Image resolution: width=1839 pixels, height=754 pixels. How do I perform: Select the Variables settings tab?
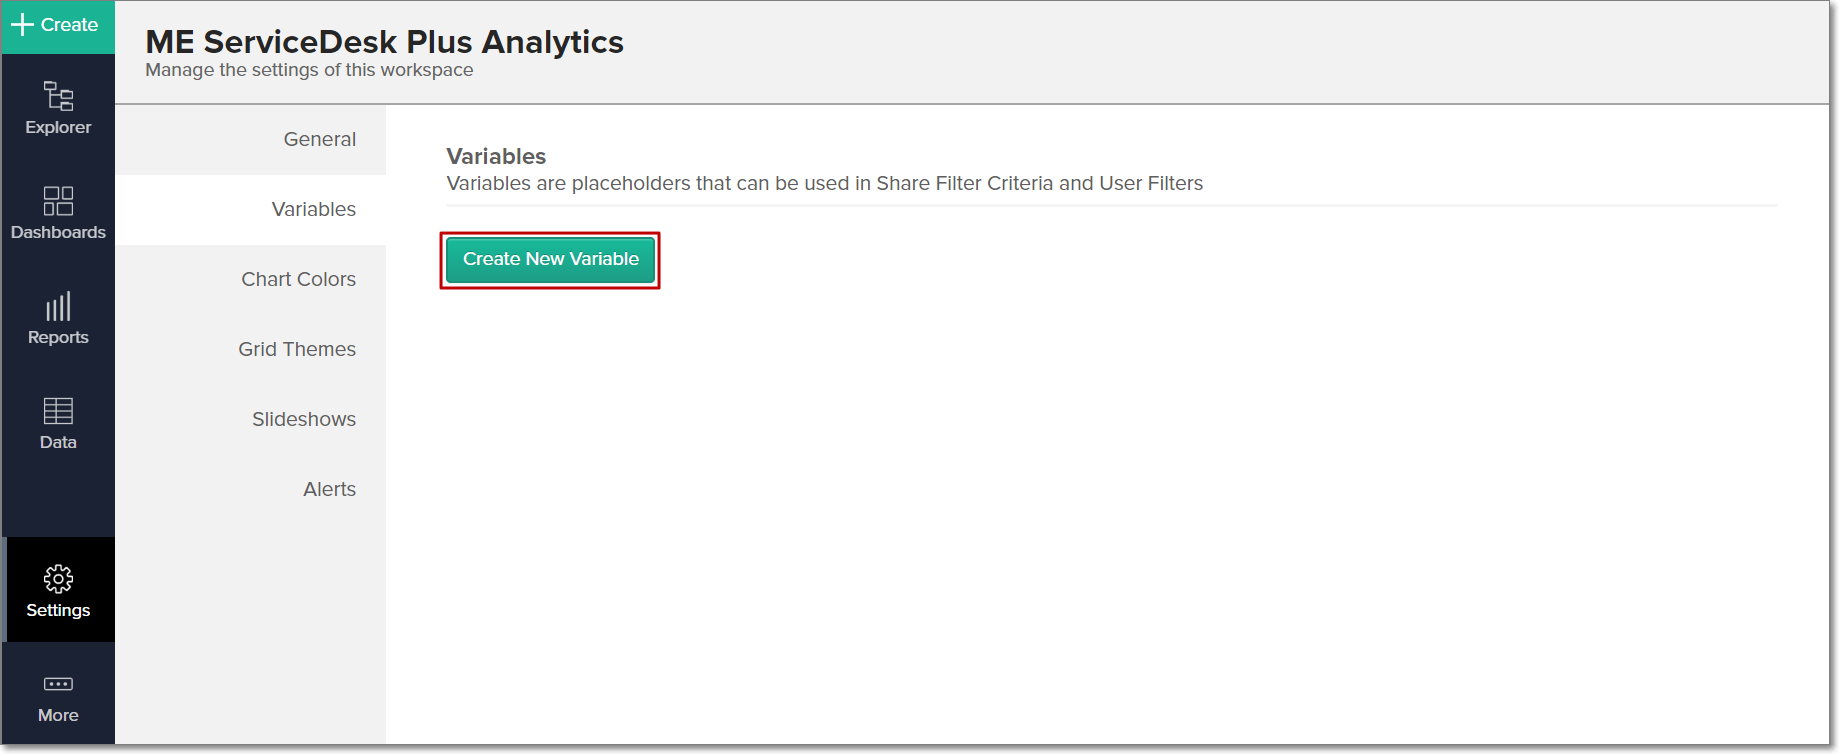[313, 209]
